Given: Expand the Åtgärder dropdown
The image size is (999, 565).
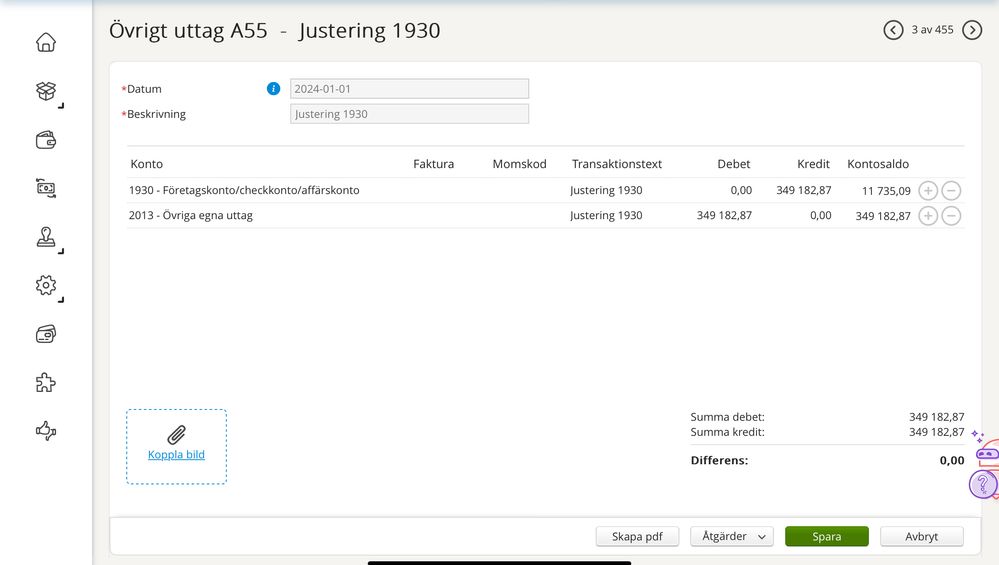Looking at the screenshot, I should coord(731,537).
